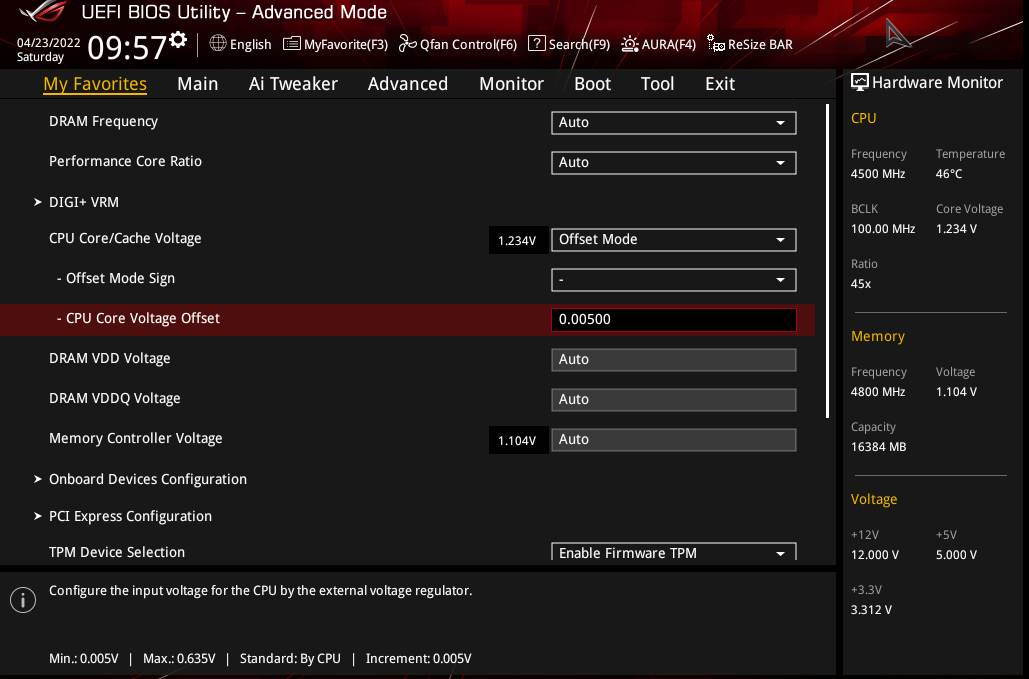Screen dimensions: 1029x679
Task: Click DRAM VDDQ Voltage field
Action: pyautogui.click(x=673, y=400)
